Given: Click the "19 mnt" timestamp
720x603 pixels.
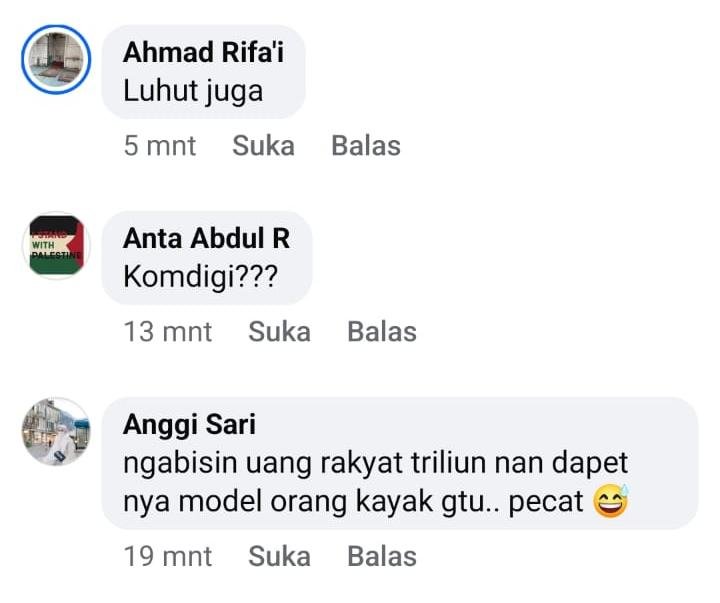Looking at the screenshot, I should [168, 556].
